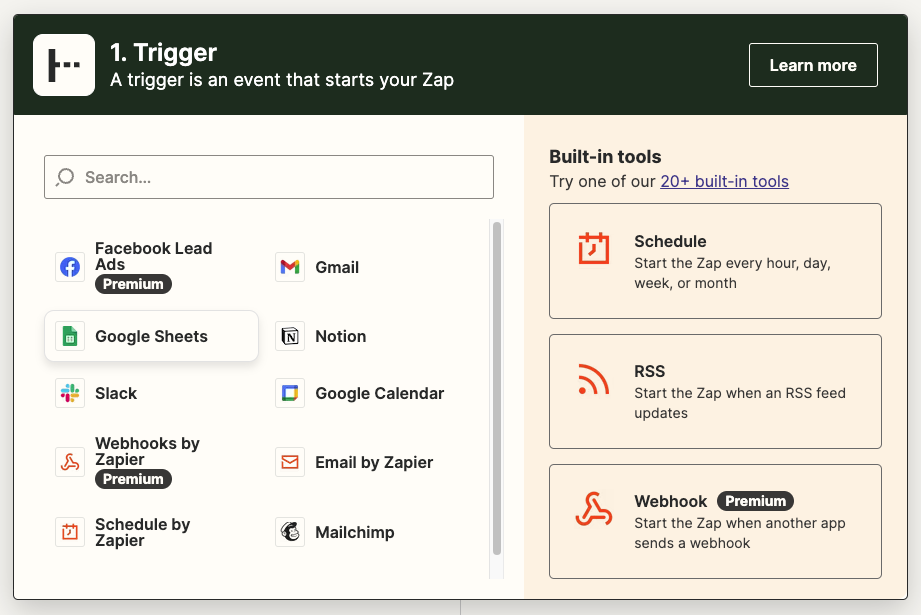Click the RSS feed icon
Screen dimensions: 921x615
(593, 379)
